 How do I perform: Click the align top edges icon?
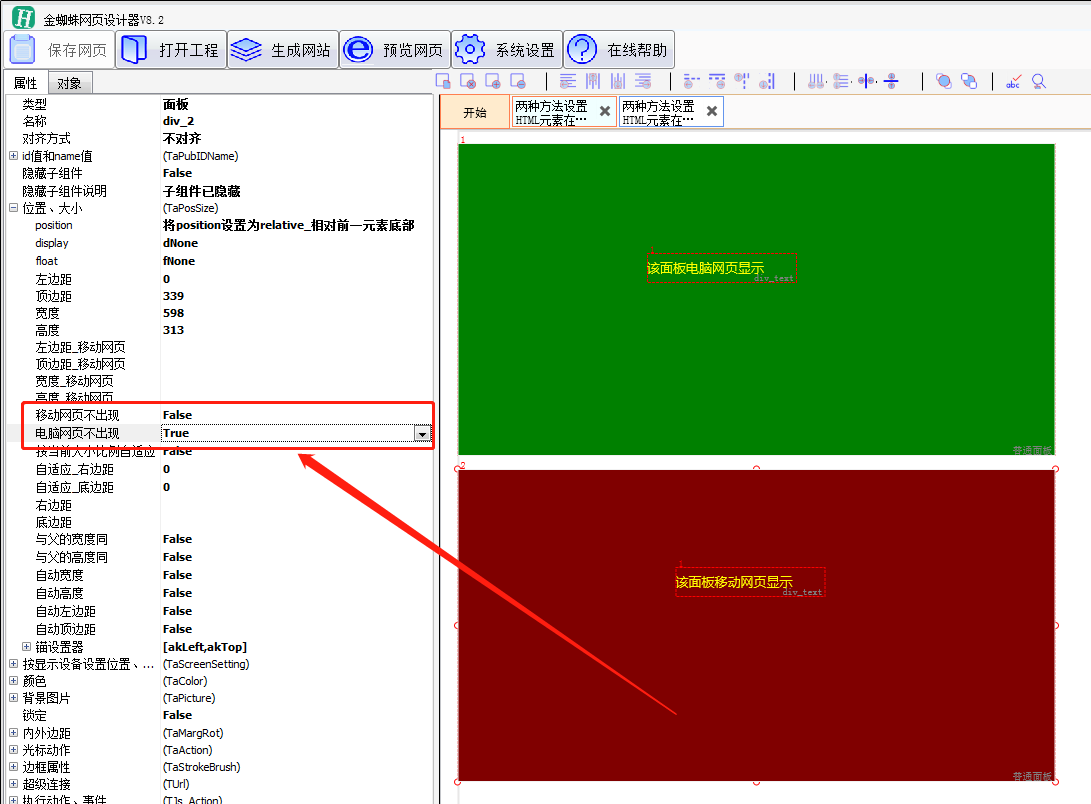coord(593,81)
